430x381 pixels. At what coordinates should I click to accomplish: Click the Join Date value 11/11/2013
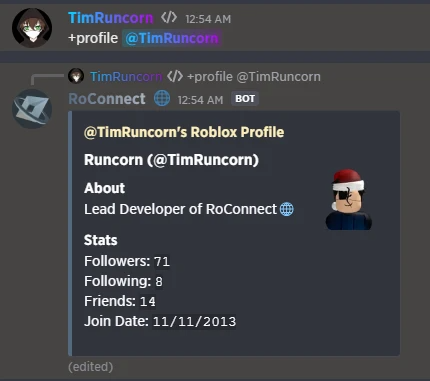(x=194, y=322)
